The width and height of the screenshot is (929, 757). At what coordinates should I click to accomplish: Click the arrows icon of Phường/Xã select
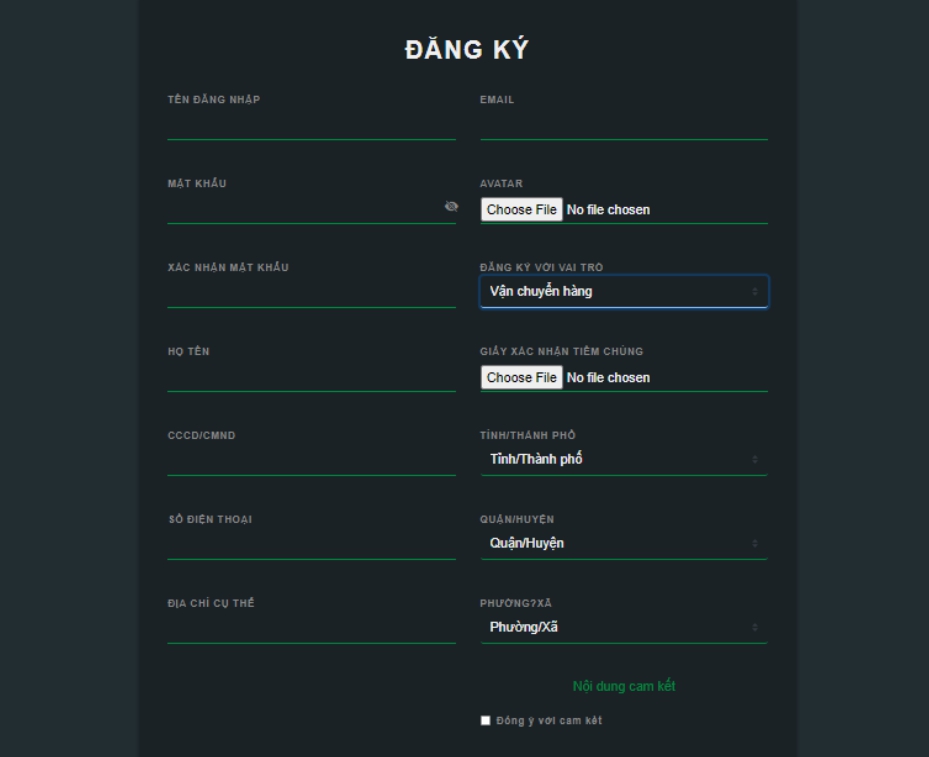pyautogui.click(x=755, y=627)
